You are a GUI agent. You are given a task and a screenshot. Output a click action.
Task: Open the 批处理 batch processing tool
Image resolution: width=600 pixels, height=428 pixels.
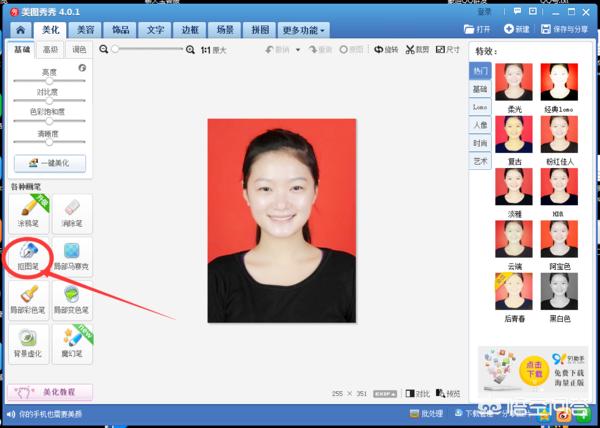[x=426, y=413]
